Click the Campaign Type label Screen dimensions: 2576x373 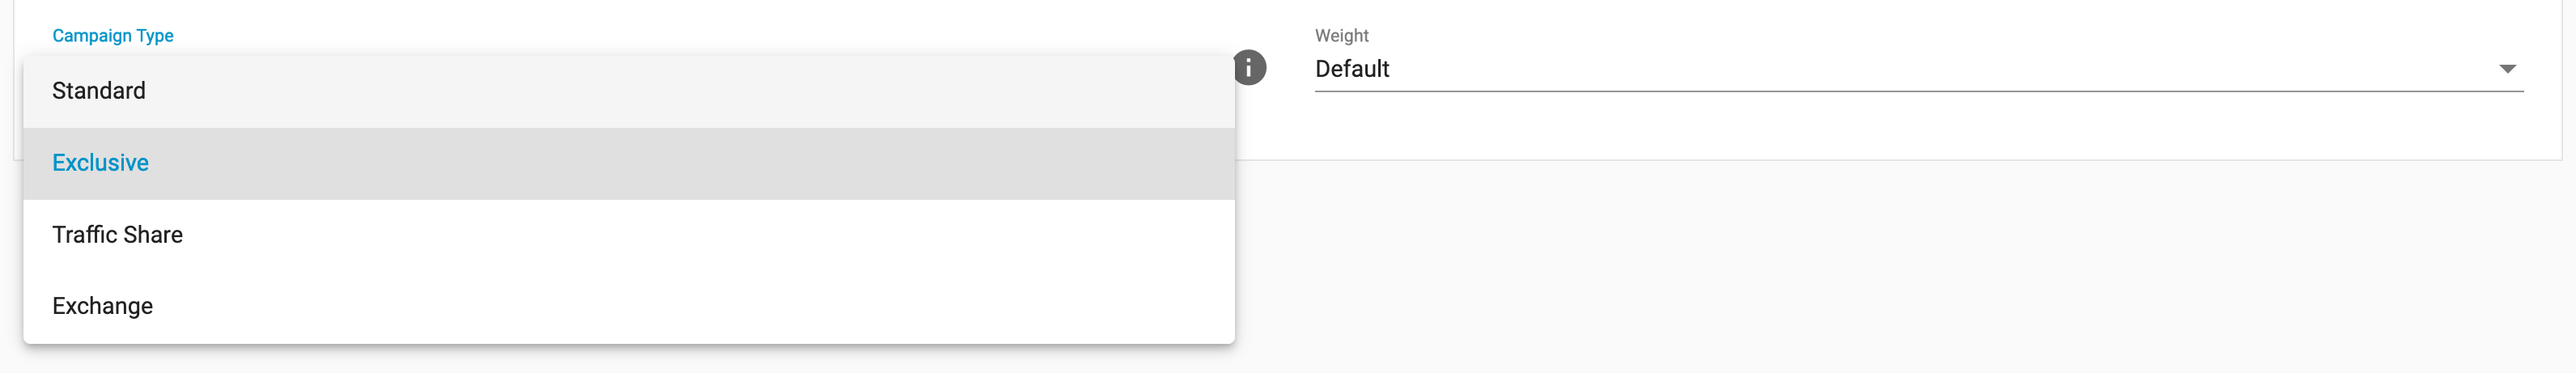[x=112, y=36]
